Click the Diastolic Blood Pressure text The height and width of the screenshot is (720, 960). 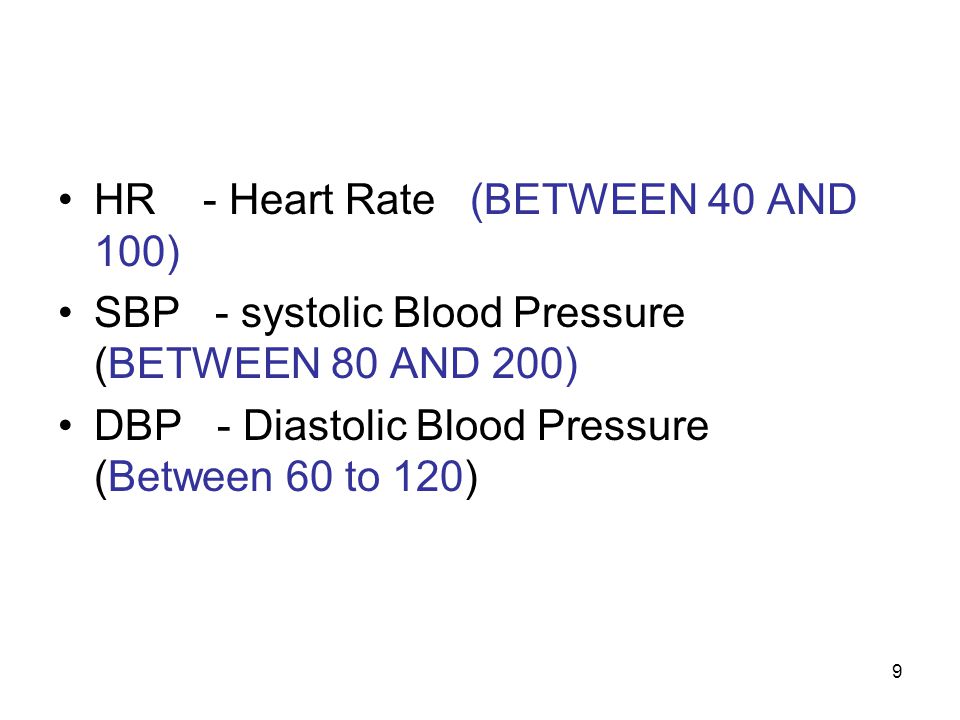click(476, 425)
